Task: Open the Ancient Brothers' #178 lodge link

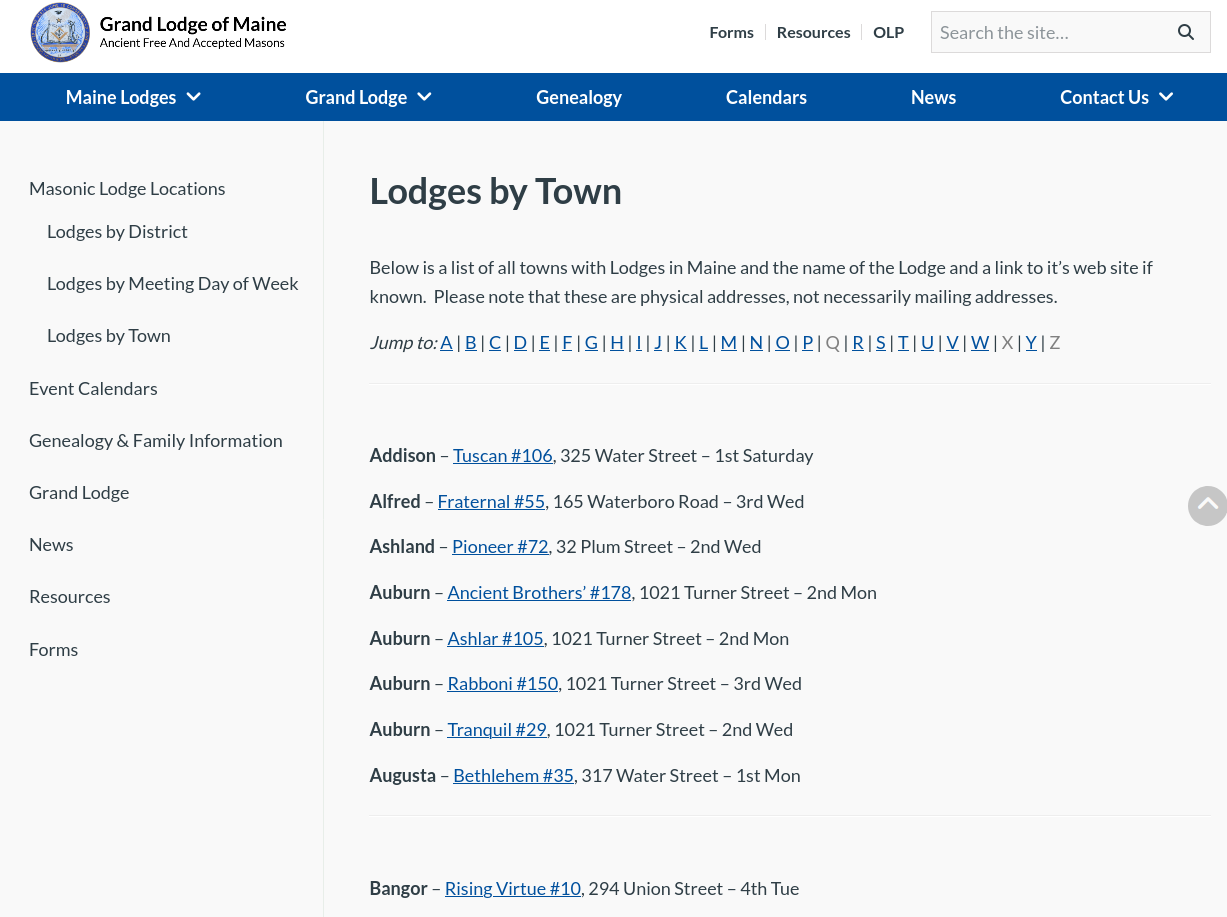Action: [x=539, y=593]
